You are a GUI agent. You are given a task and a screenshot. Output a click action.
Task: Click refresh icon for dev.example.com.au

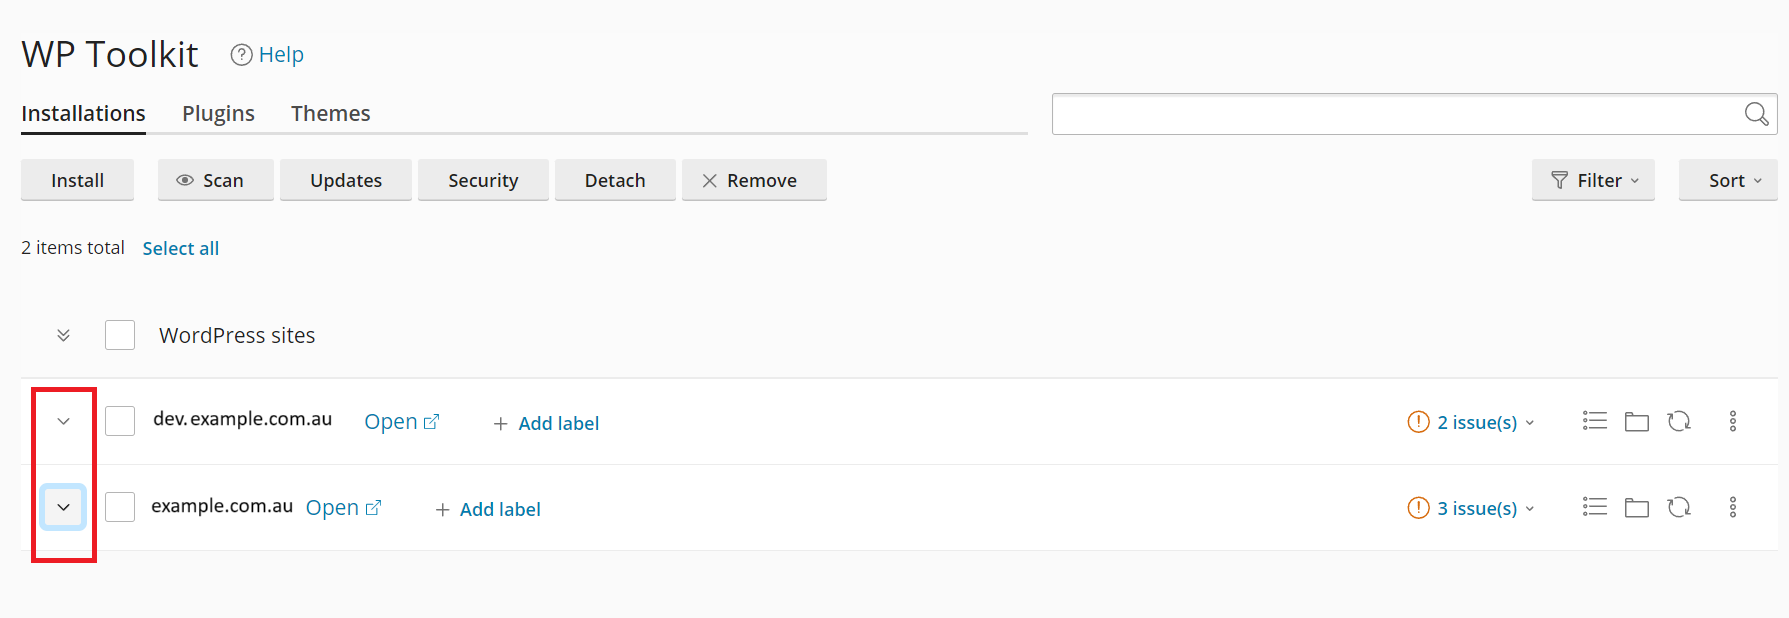tap(1679, 421)
